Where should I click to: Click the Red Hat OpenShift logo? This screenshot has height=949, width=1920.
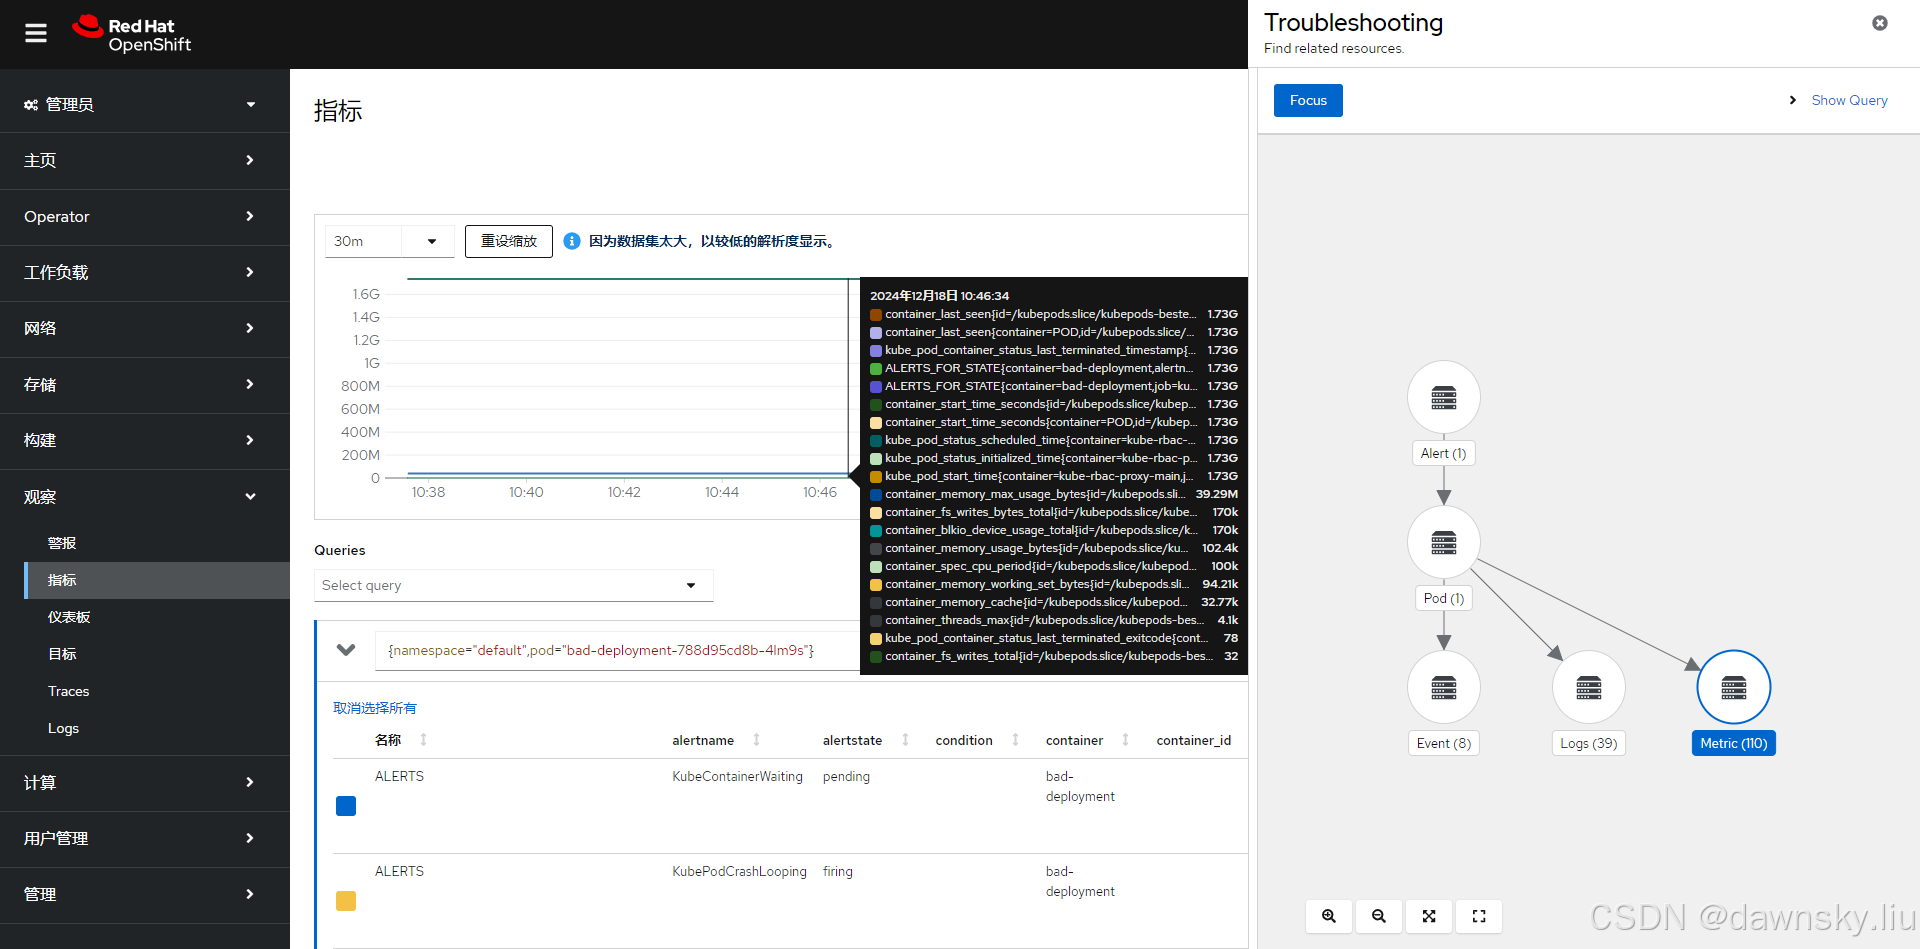pyautogui.click(x=131, y=33)
